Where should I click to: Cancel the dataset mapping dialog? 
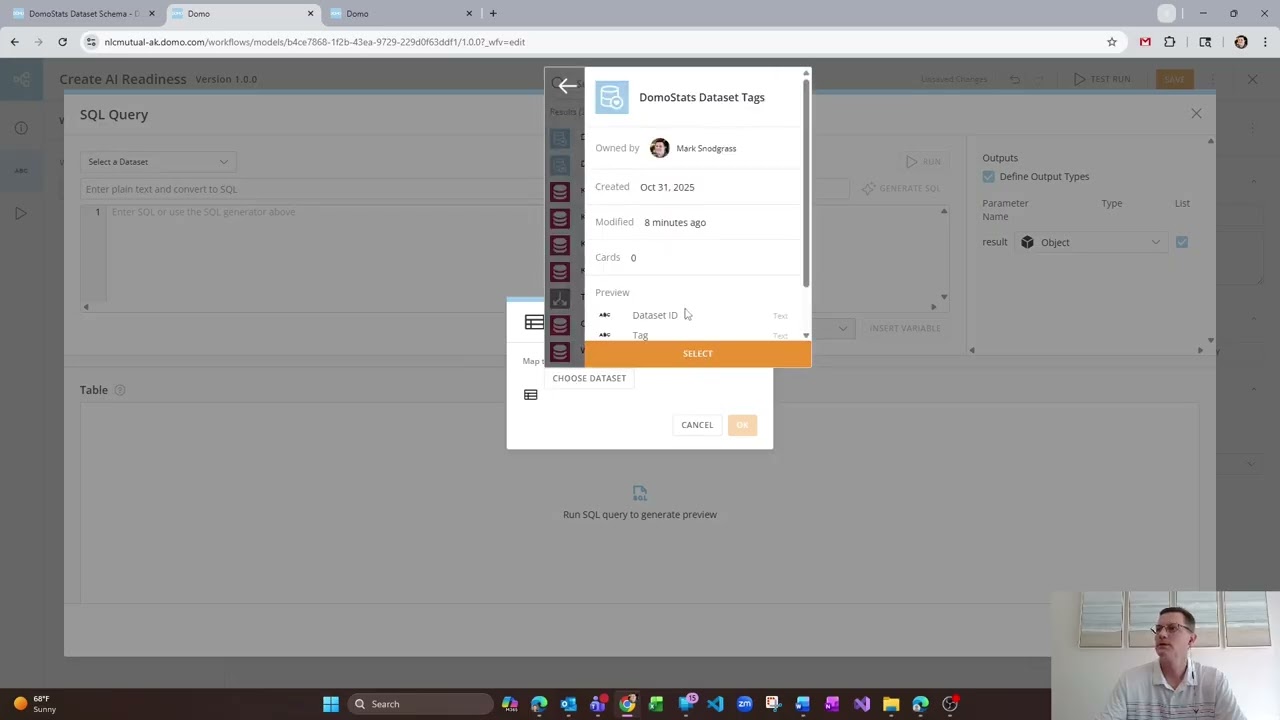tap(697, 425)
